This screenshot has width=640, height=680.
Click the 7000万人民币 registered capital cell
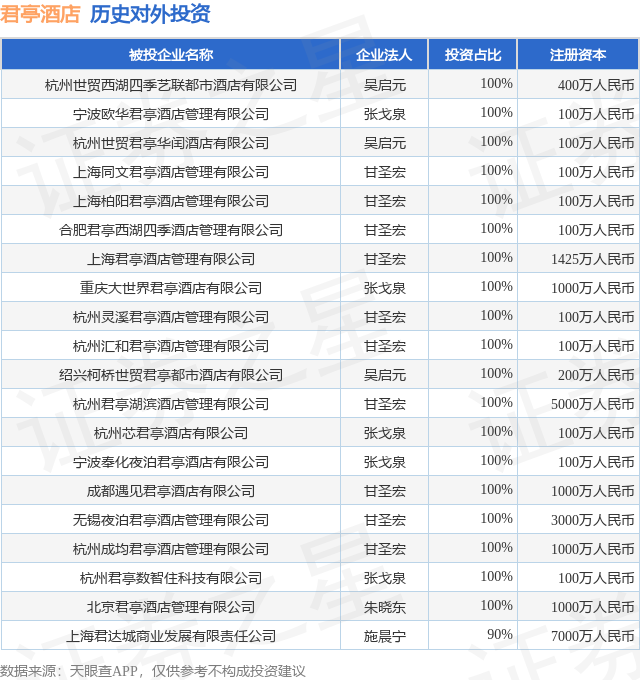pyautogui.click(x=592, y=636)
